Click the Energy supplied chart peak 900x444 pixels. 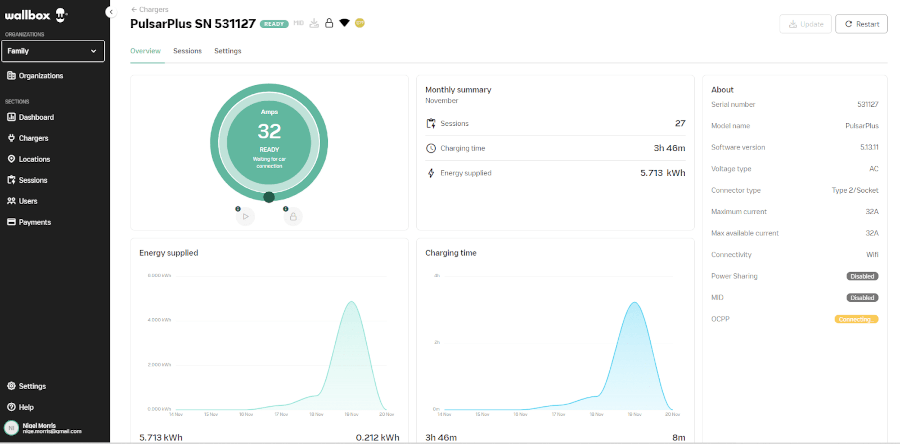coord(351,302)
